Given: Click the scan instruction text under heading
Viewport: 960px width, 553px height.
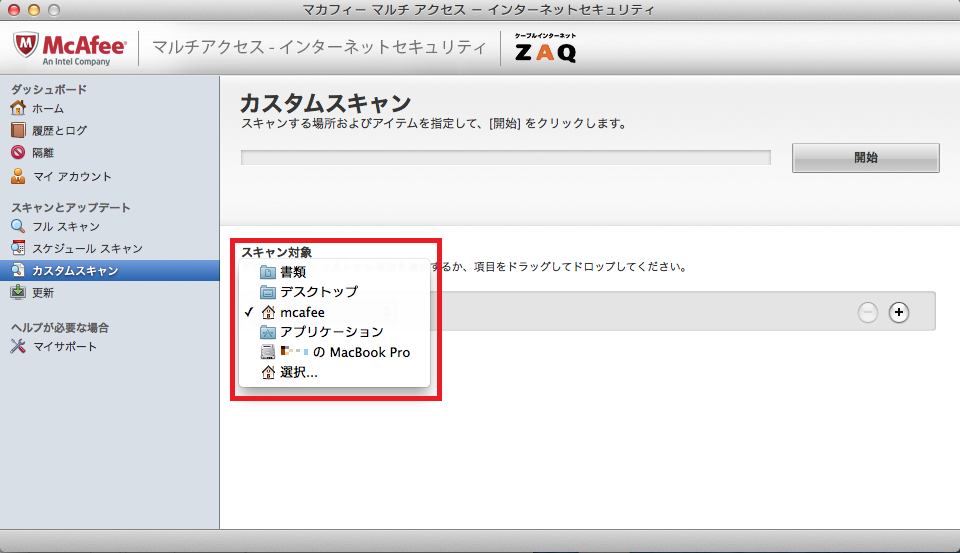Looking at the screenshot, I should tap(434, 124).
